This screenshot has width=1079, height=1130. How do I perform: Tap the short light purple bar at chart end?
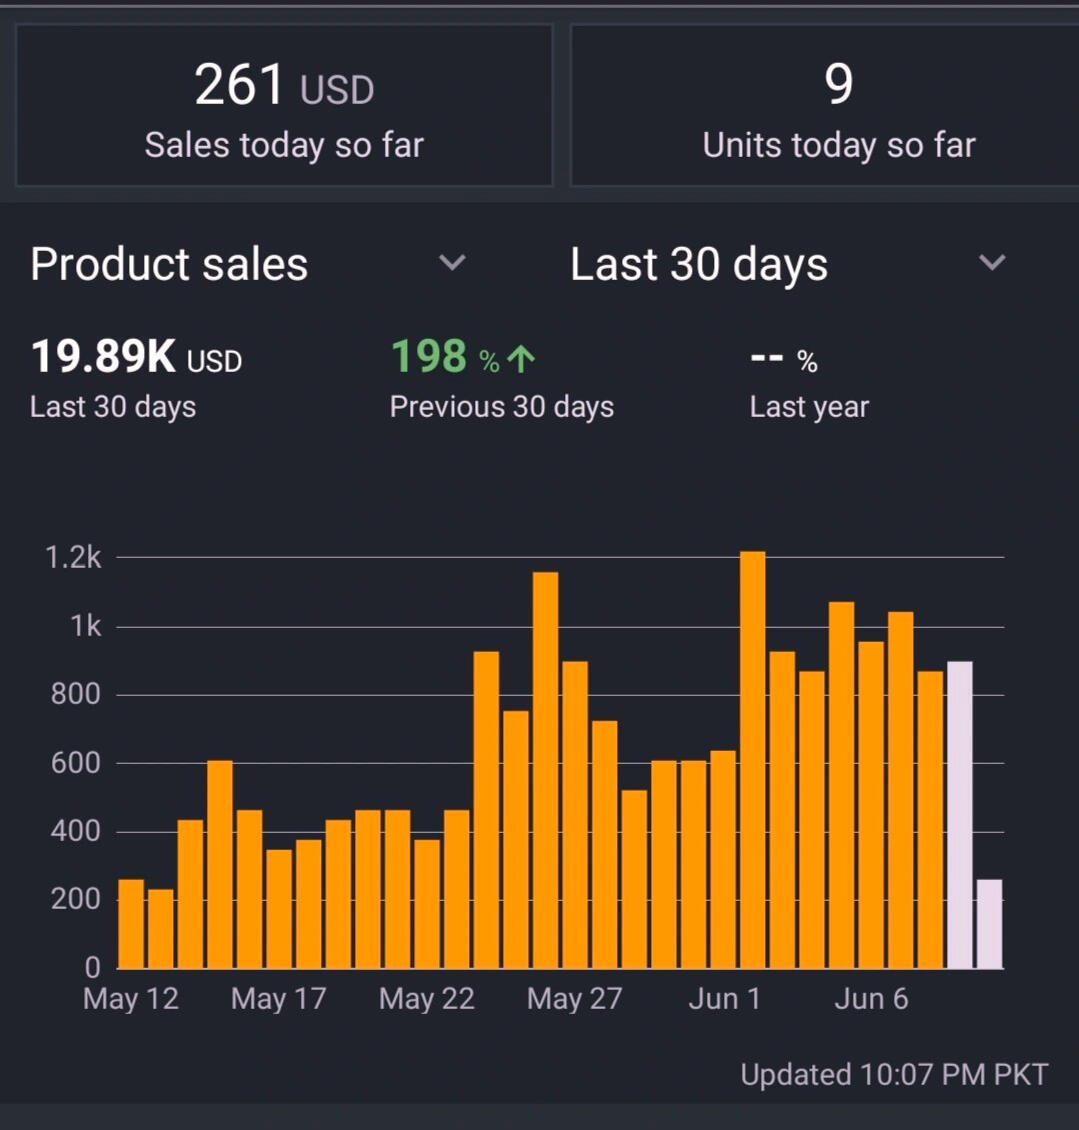[989, 924]
